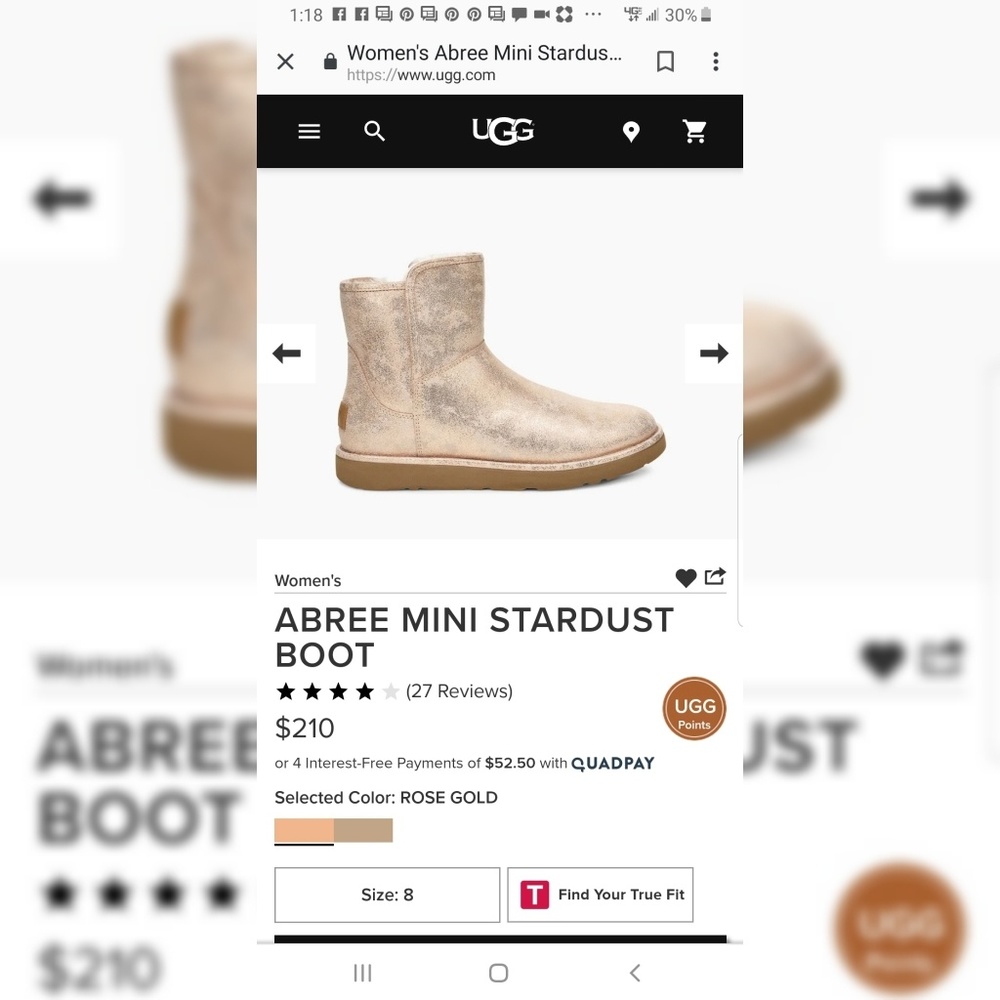The height and width of the screenshot is (1000, 1000).
Task: Bookmark this page in the browser
Action: [x=665, y=62]
